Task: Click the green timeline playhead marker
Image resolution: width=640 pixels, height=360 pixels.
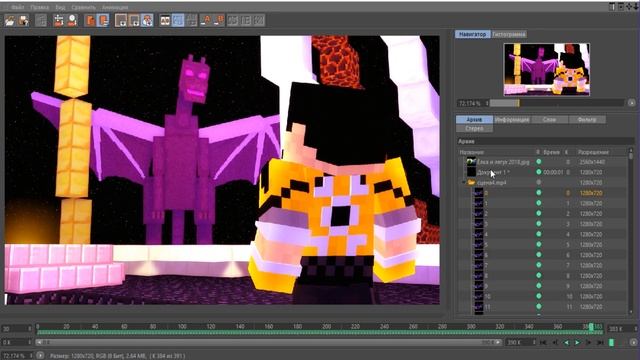Action: click(x=591, y=327)
